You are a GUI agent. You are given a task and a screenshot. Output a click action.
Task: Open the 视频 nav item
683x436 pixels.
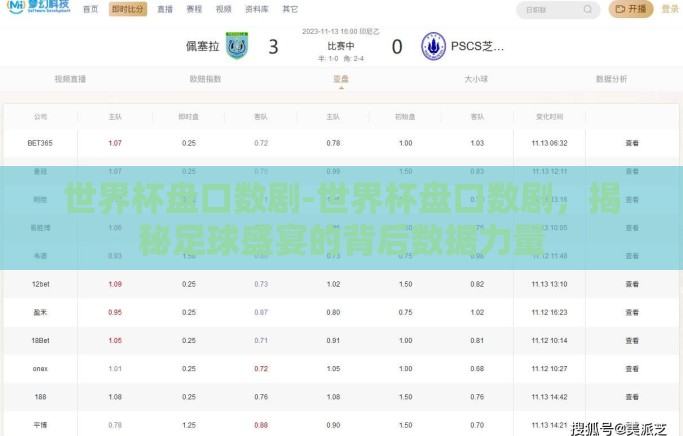(x=223, y=9)
